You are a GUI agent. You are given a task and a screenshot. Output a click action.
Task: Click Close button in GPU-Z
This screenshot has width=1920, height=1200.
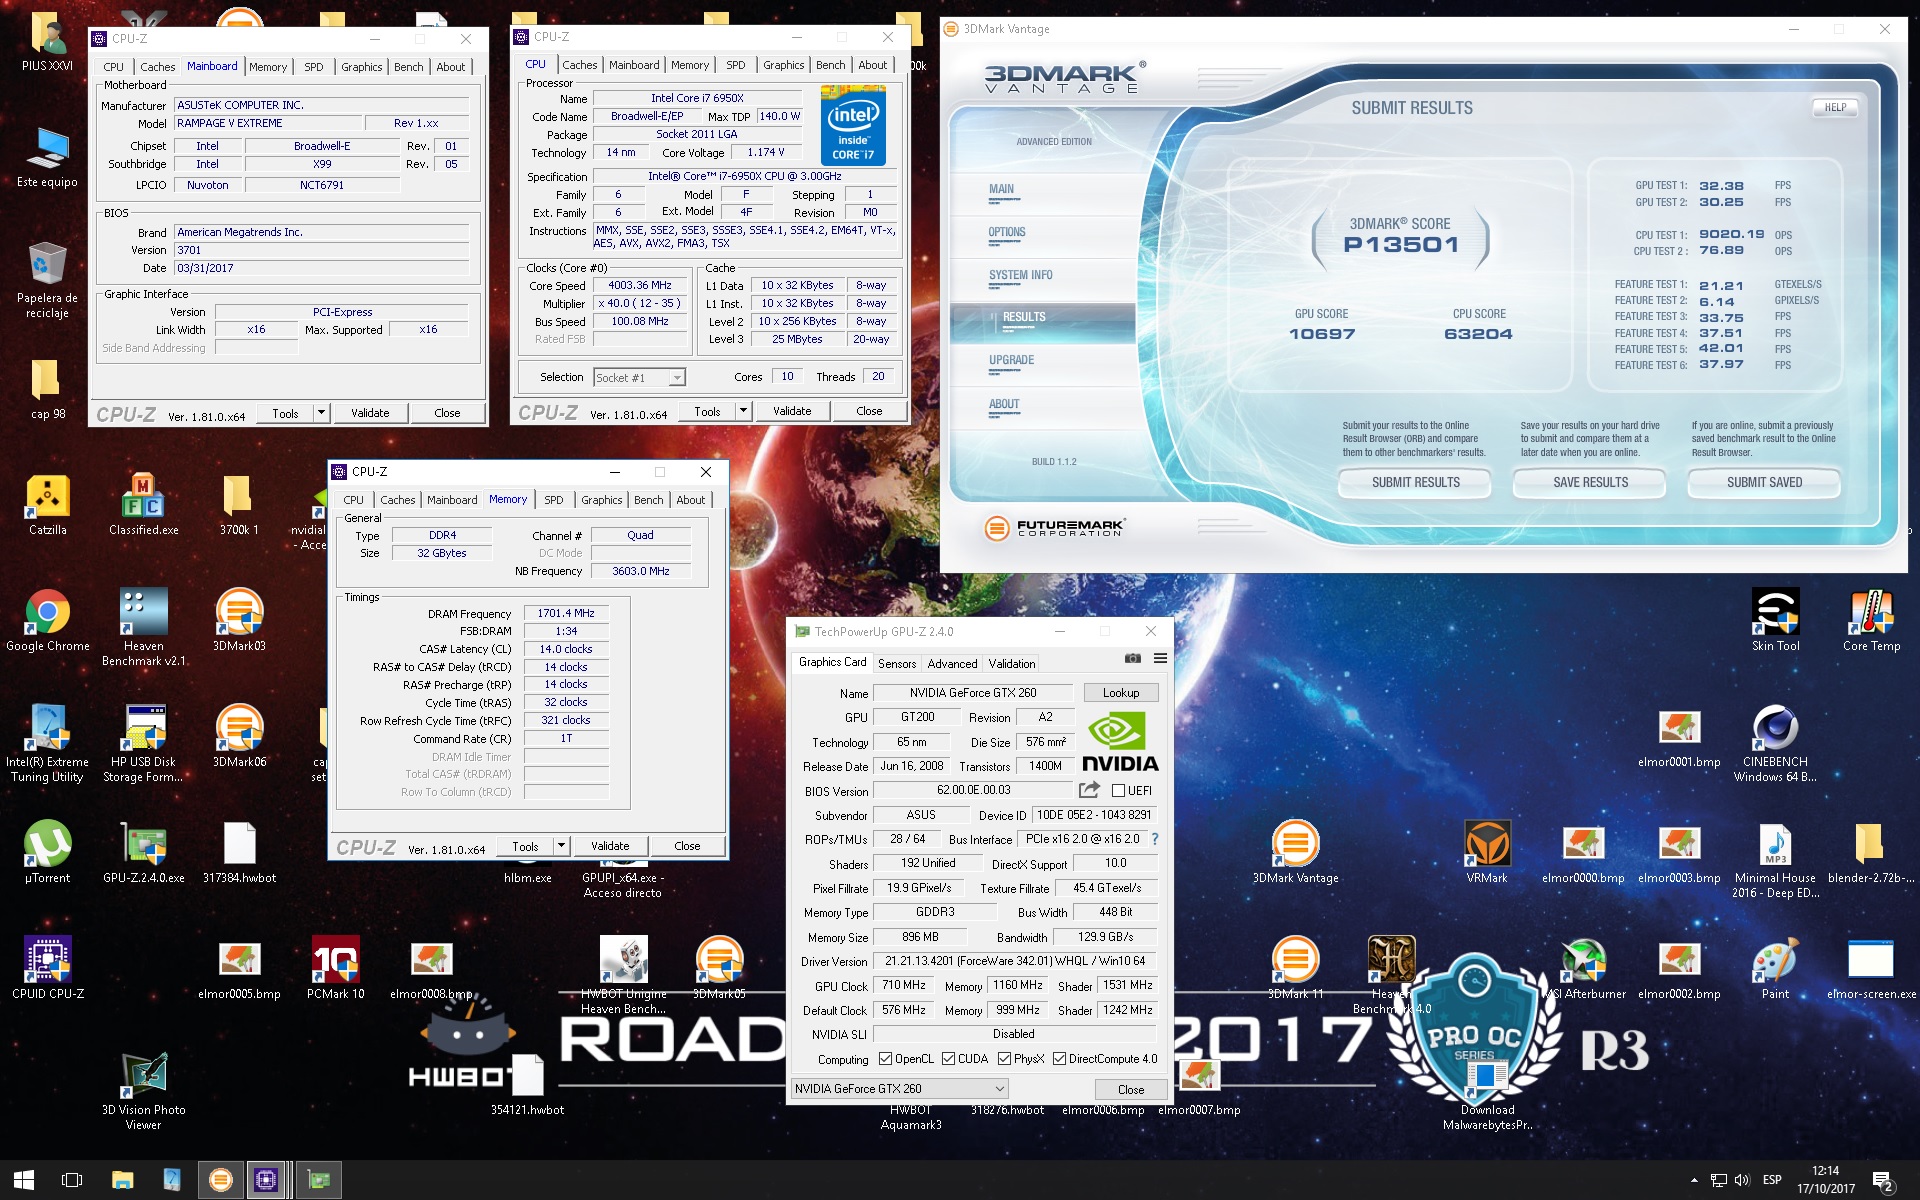tap(1130, 1089)
